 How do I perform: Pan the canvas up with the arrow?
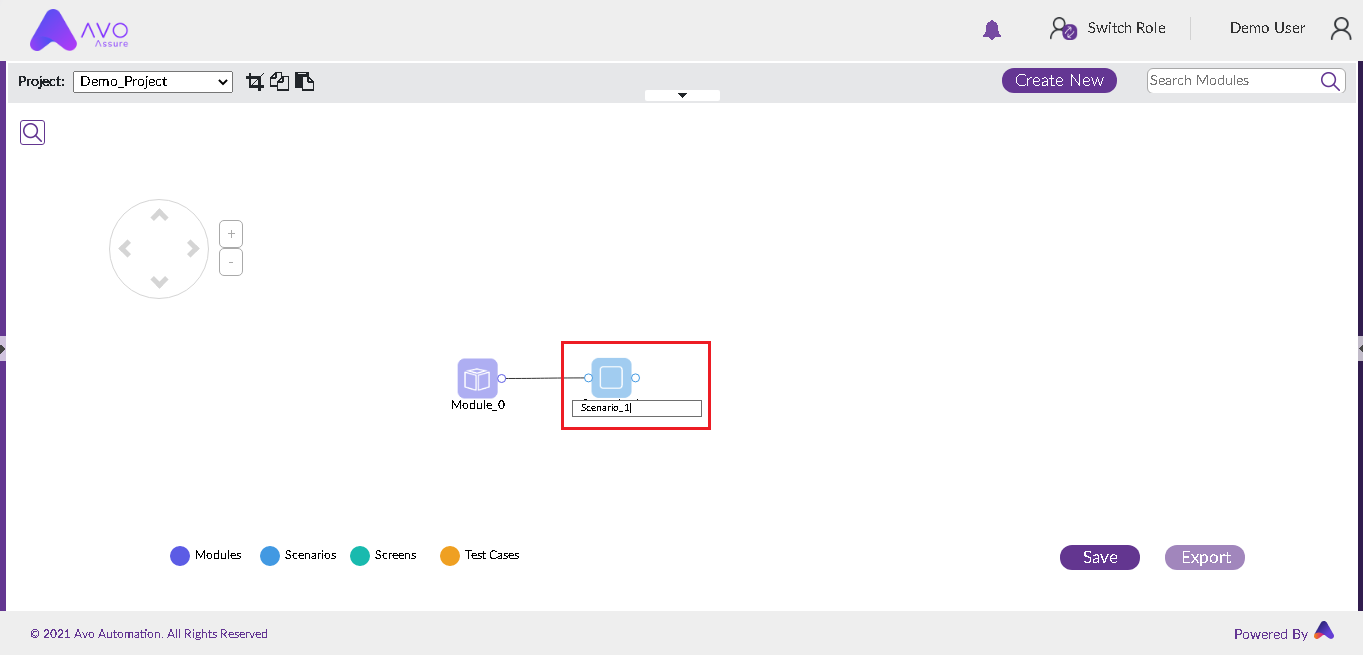[x=159, y=214]
